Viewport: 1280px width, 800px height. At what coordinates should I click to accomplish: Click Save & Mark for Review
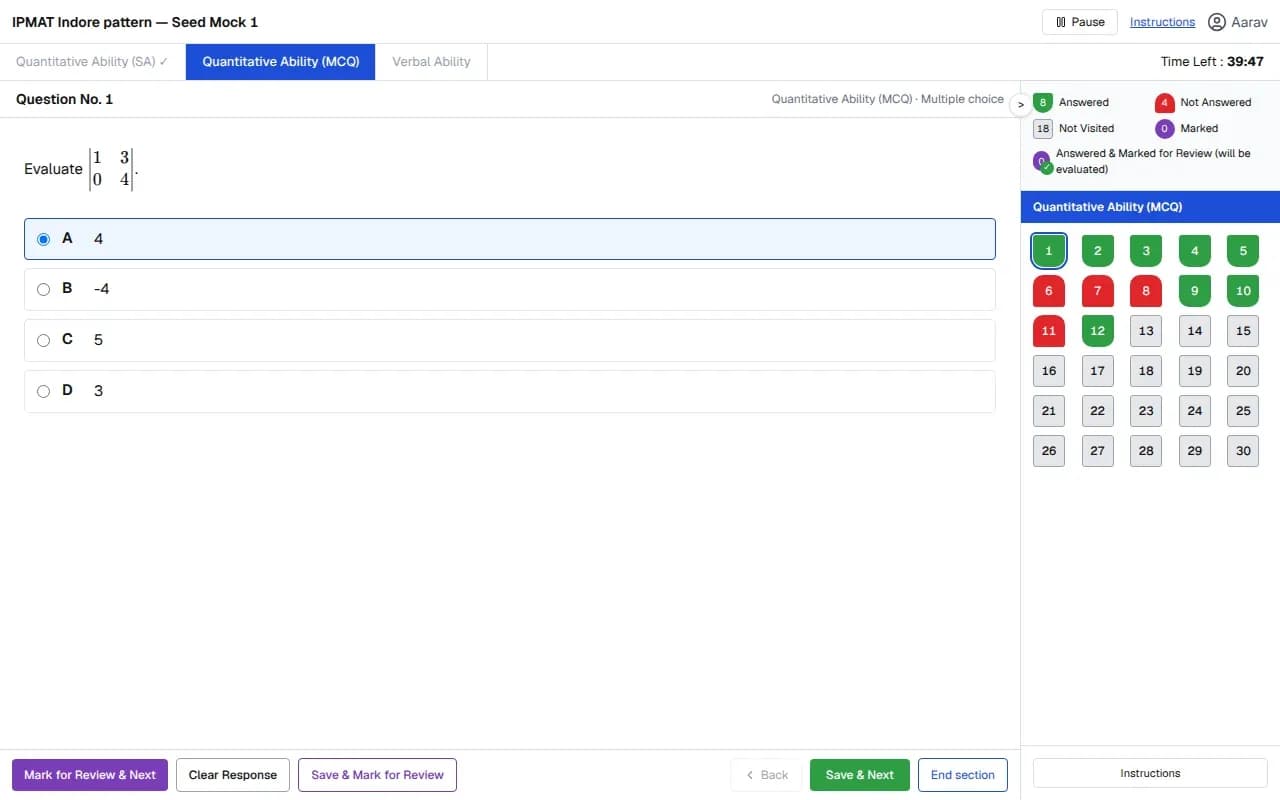pos(377,775)
